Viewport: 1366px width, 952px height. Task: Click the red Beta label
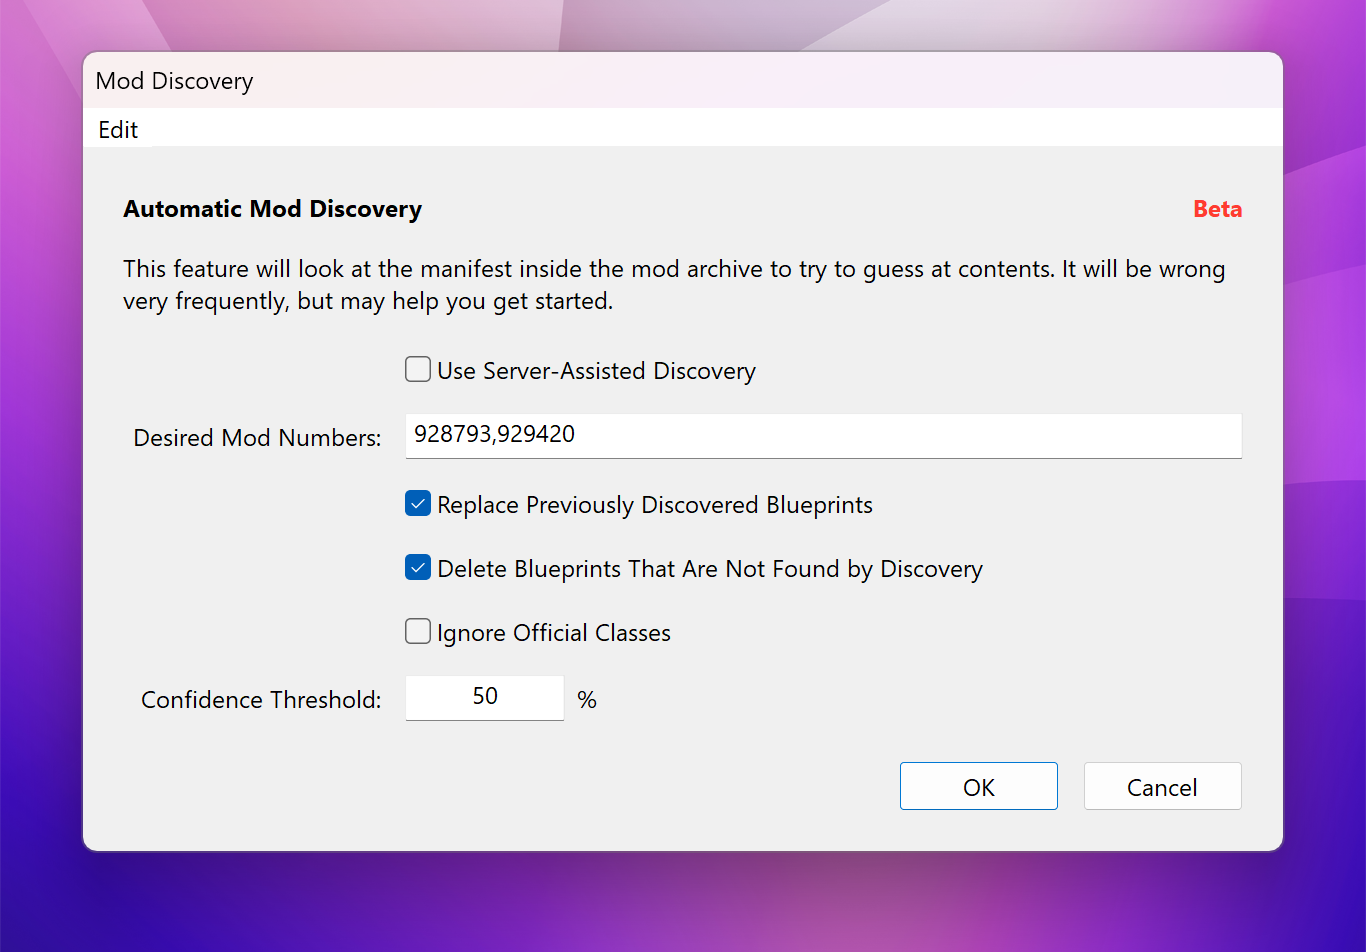(x=1217, y=209)
